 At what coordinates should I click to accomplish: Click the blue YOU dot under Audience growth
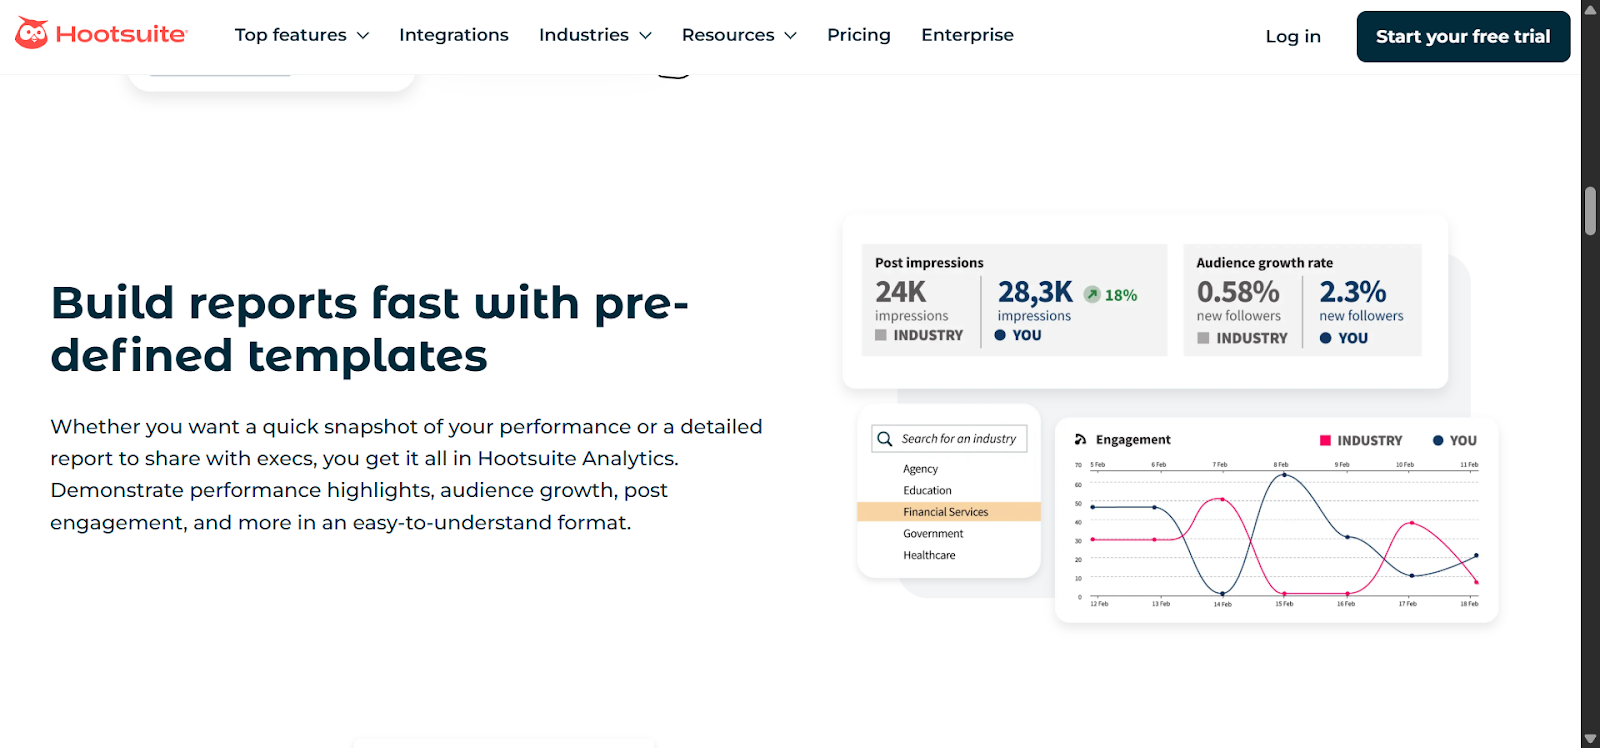[x=1325, y=338]
